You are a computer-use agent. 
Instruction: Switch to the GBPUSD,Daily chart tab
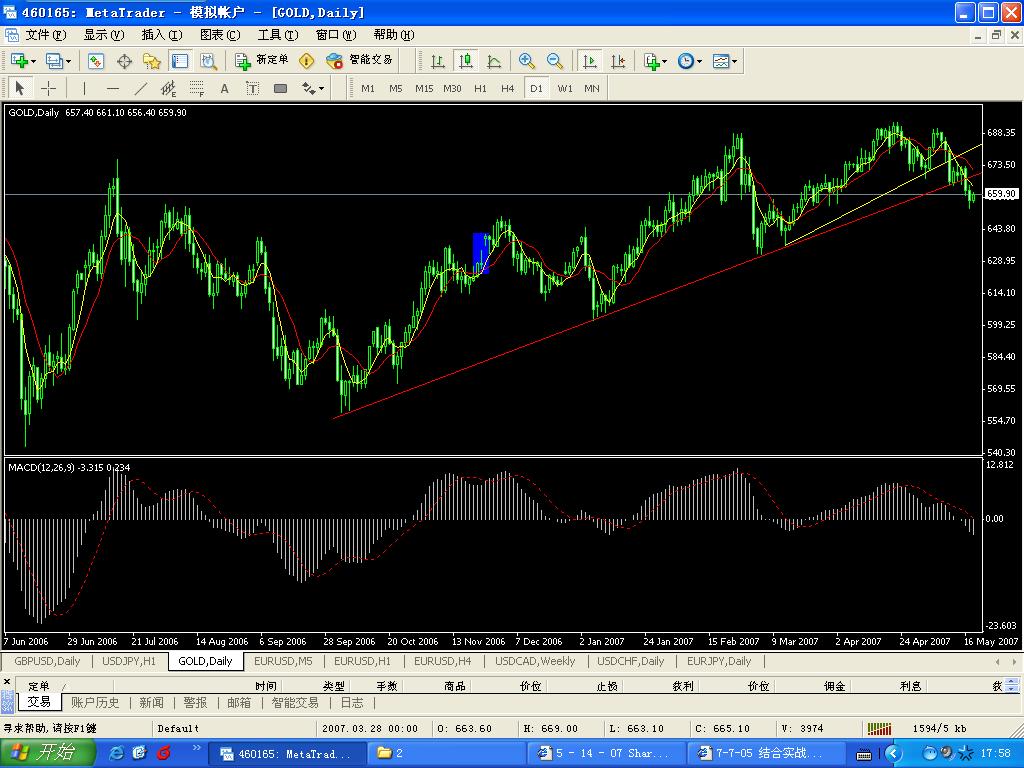click(47, 661)
